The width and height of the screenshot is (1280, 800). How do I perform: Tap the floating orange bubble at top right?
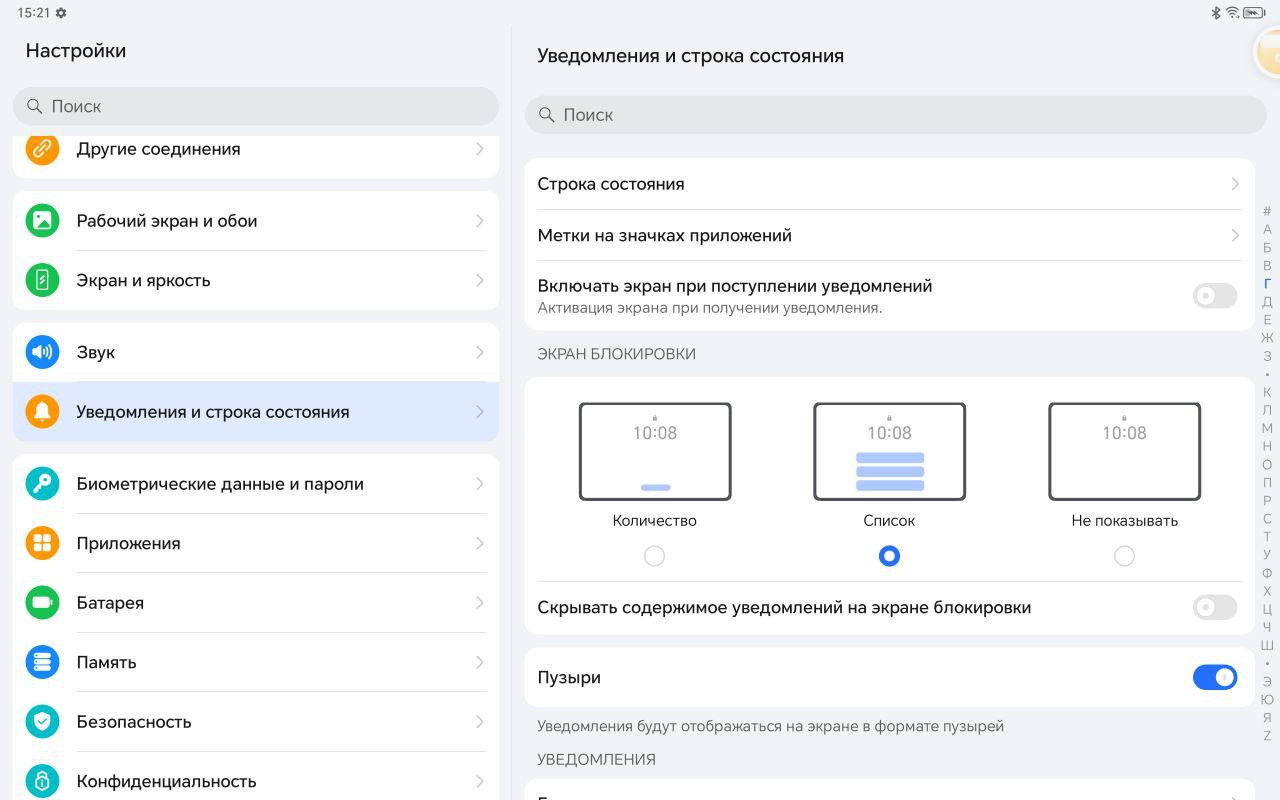point(1268,52)
